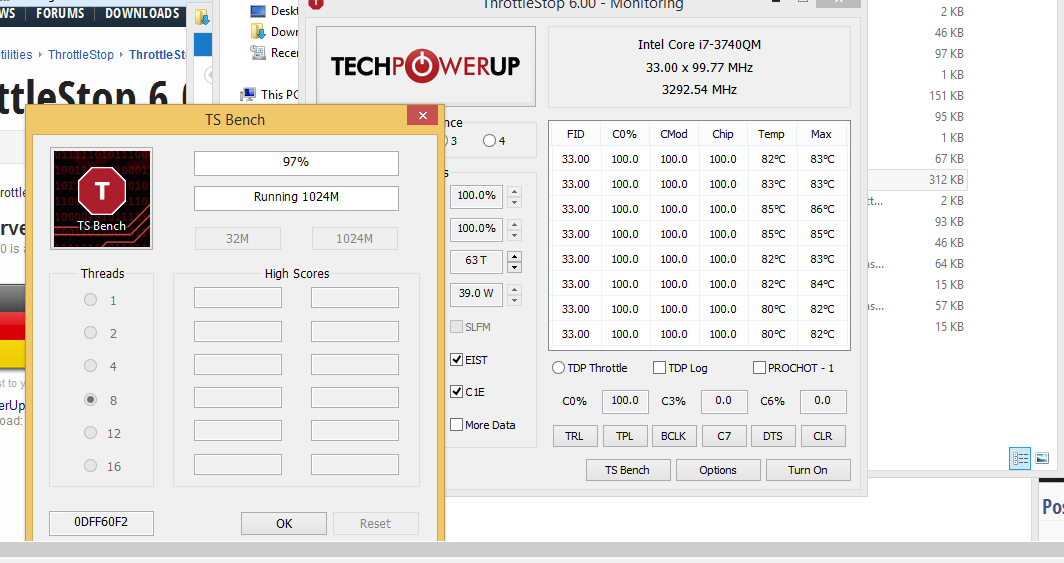Screen dimensions: 1064x563
Task: Click the ThrottleStop red title bar icon
Action: pos(316,4)
